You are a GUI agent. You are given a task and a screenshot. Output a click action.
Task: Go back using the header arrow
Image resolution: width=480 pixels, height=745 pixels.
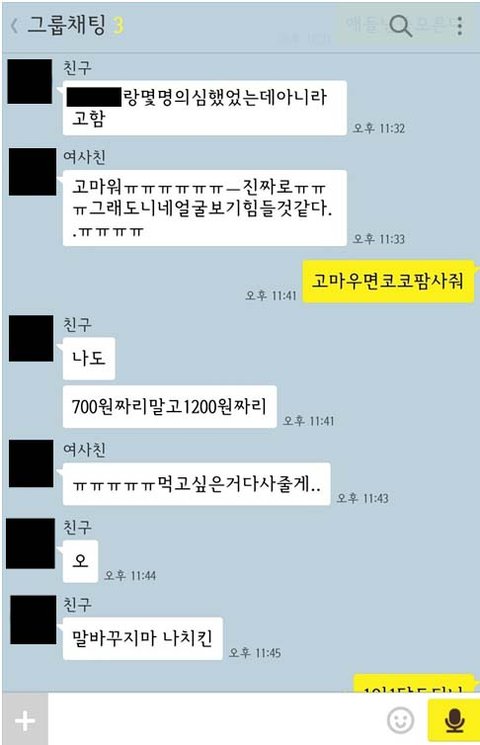pos(15,26)
